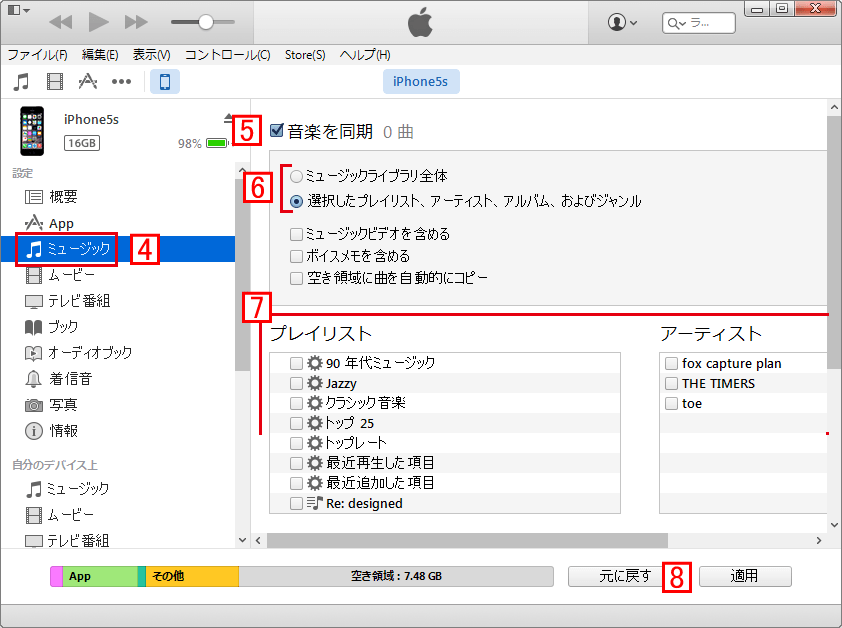Open the iTunes menu at top-left corner

click(x=17, y=9)
